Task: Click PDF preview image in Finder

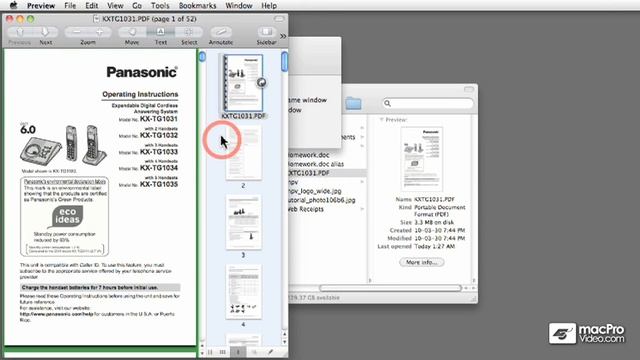Action: pyautogui.click(x=422, y=159)
